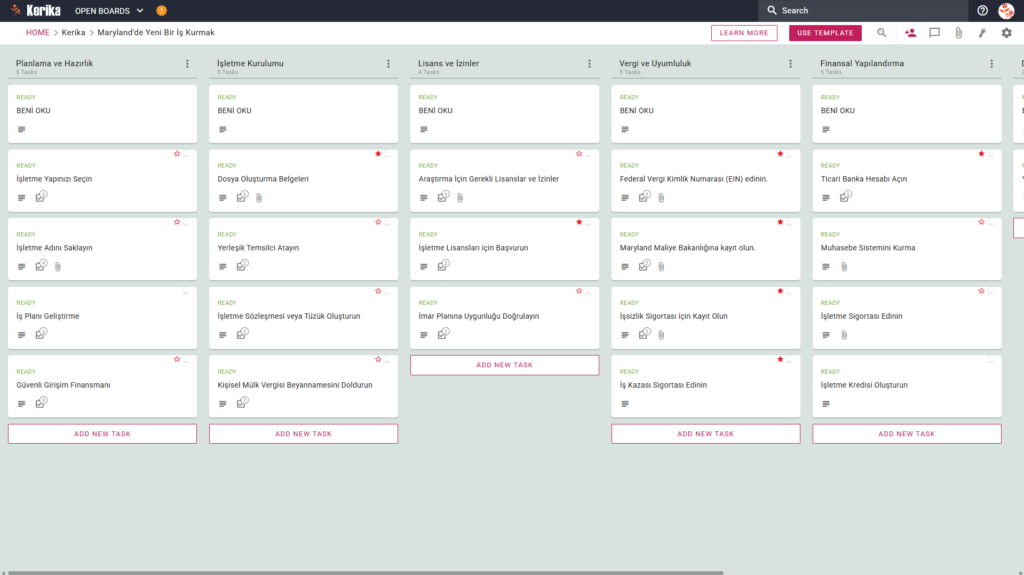
Task: Go to HOME breadcrumb link
Action: pyautogui.click(x=38, y=33)
